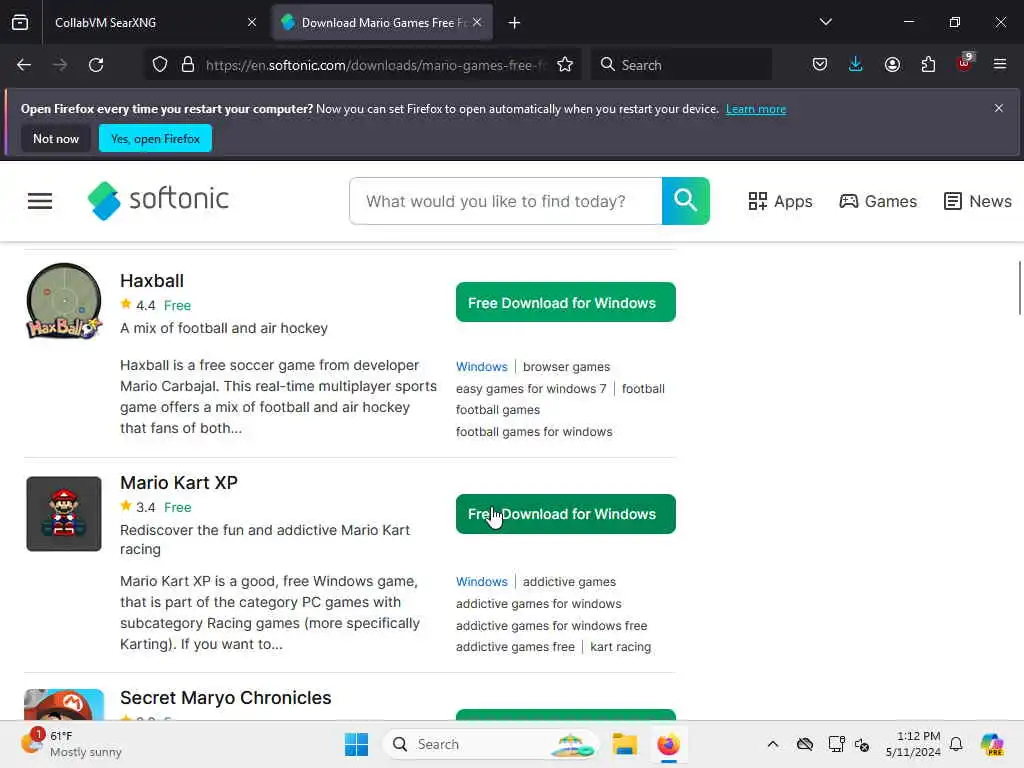Open the extensions puzzle icon
Viewport: 1024px width, 768px height.
[928, 65]
